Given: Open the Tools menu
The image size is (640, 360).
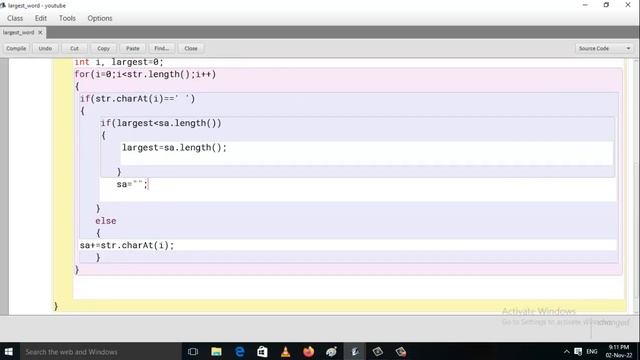Looking at the screenshot, I should pyautogui.click(x=67, y=18).
